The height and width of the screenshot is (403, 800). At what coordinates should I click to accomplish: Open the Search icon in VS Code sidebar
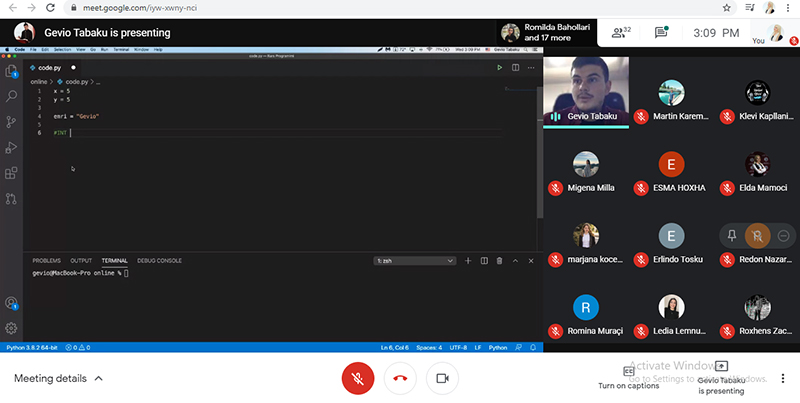[11, 96]
